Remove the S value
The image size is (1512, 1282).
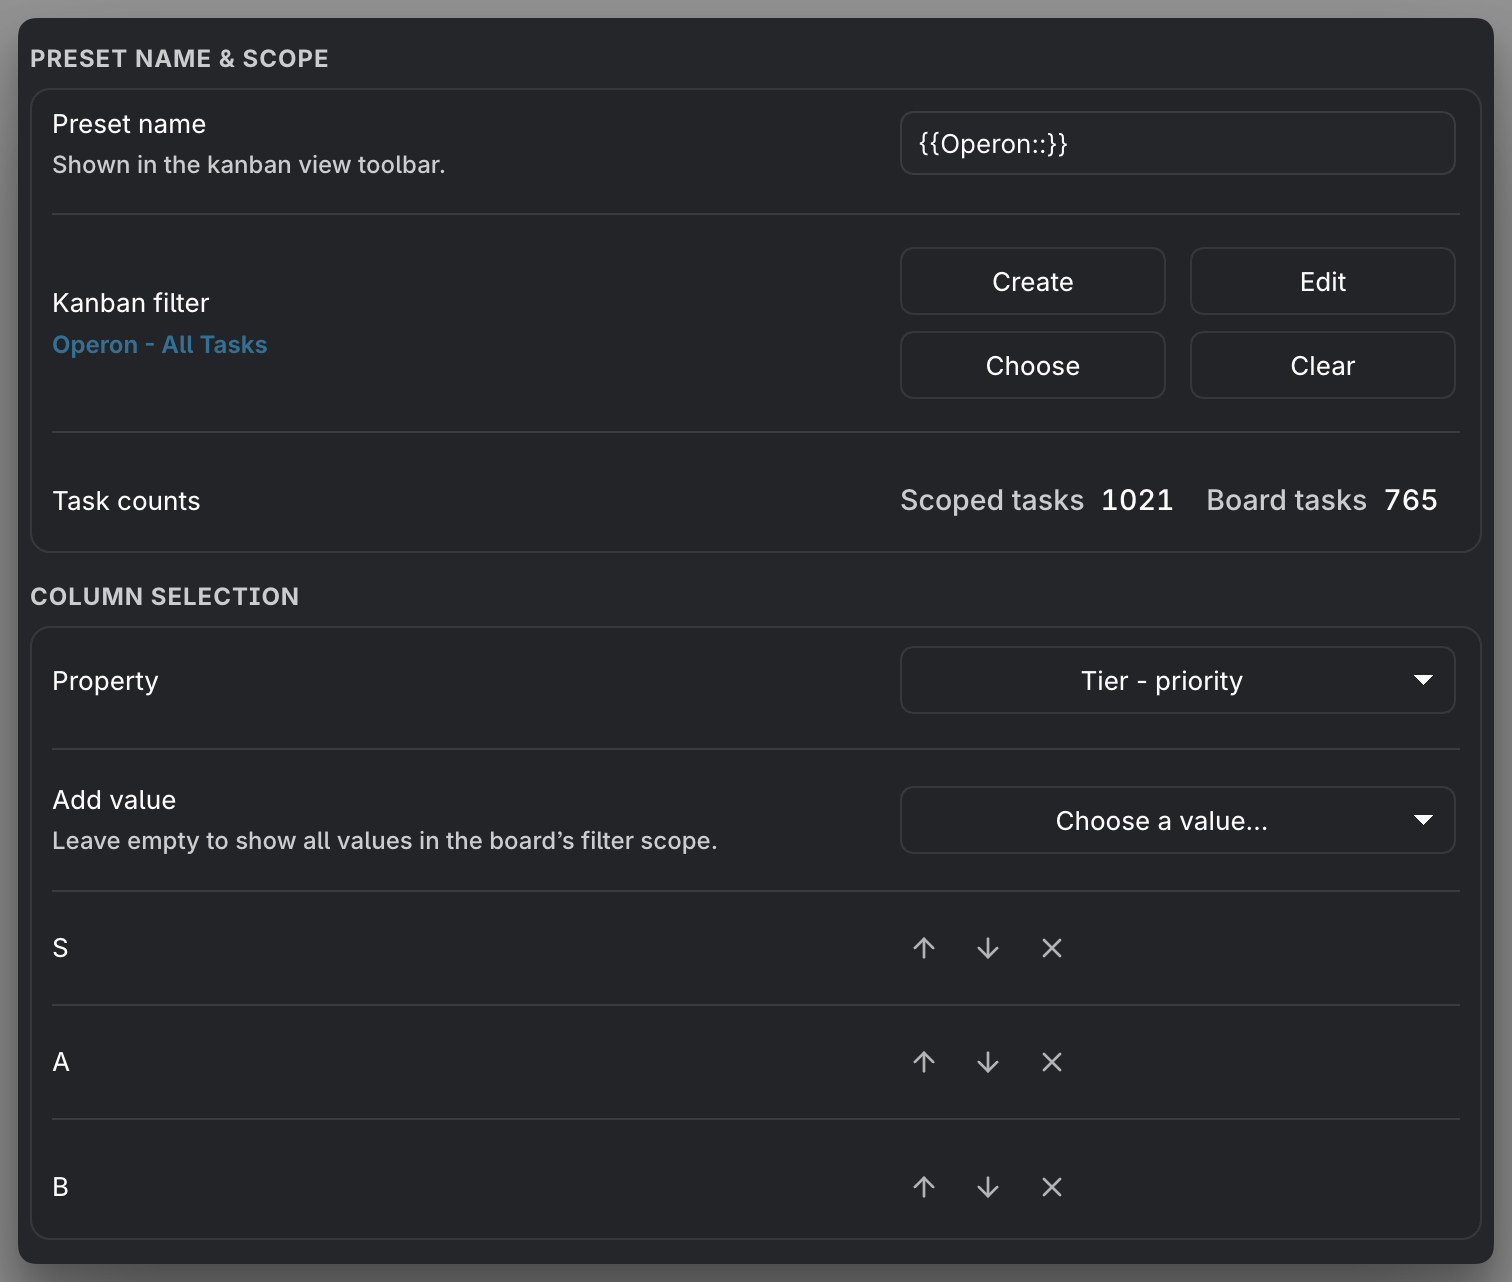click(x=1052, y=948)
